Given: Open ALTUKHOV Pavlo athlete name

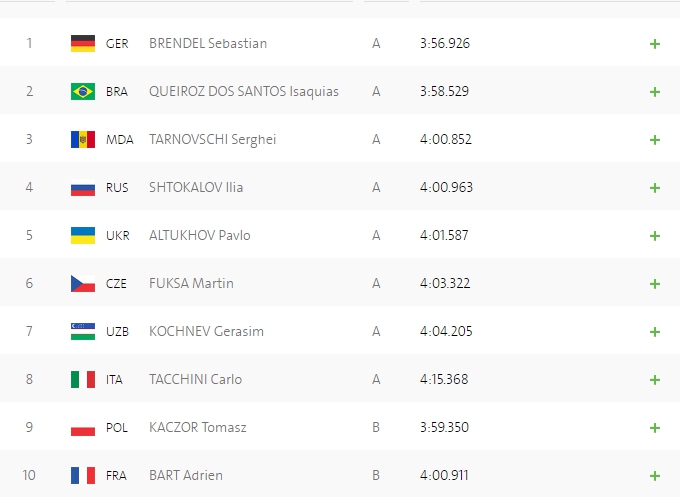Looking at the screenshot, I should (199, 235).
